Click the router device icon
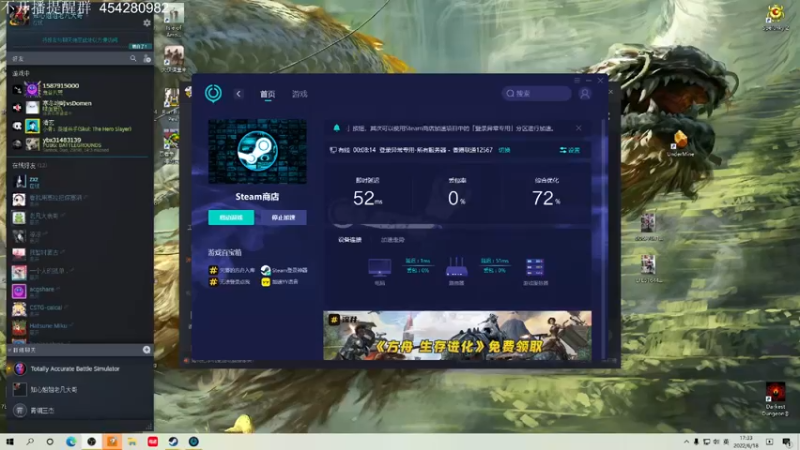This screenshot has height=450, width=800. 456,267
